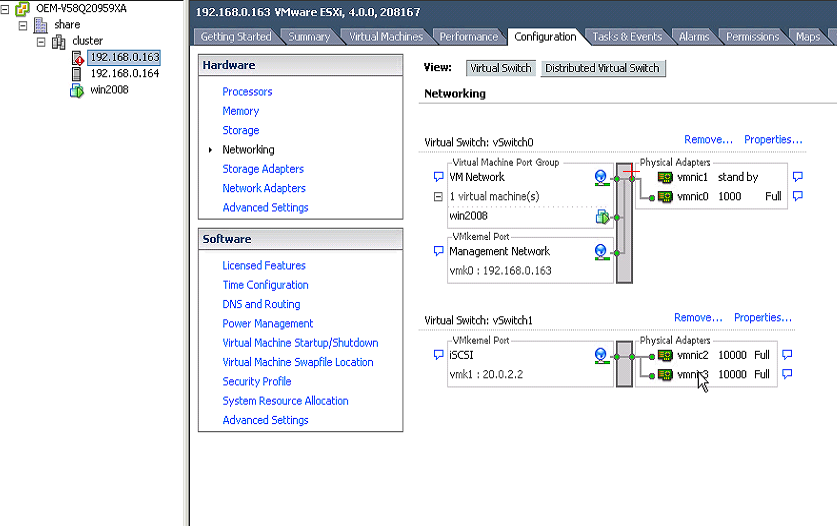Viewport: 837px width, 526px height.
Task: Click the vmnic1 physical adapter icon
Action: (665, 177)
